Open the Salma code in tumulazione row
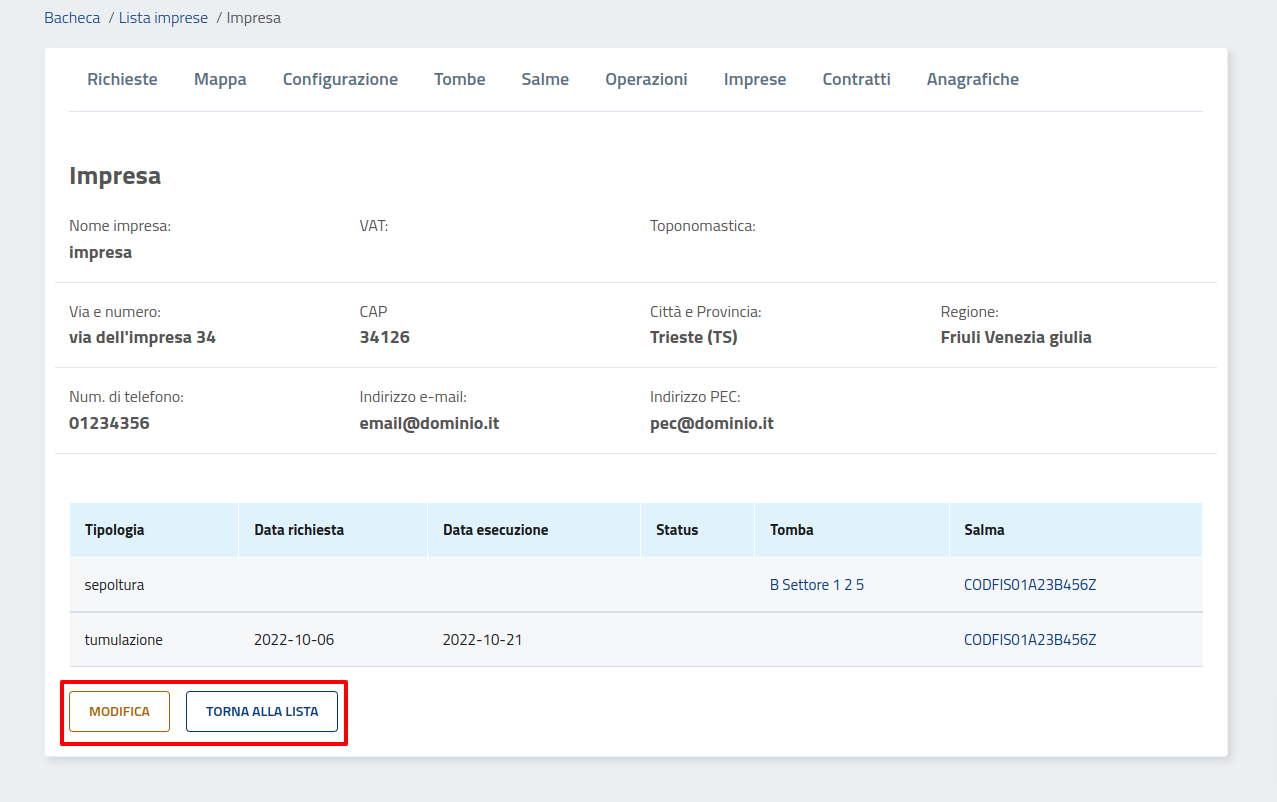The image size is (1277, 802). (1030, 640)
